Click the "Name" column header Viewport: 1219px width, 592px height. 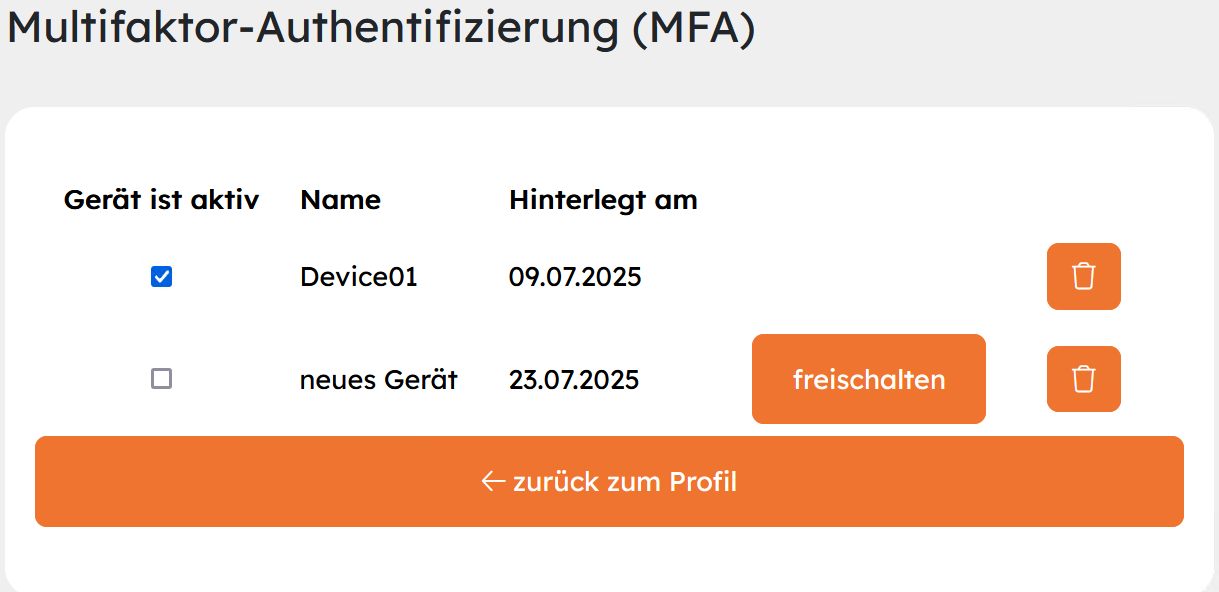(340, 200)
